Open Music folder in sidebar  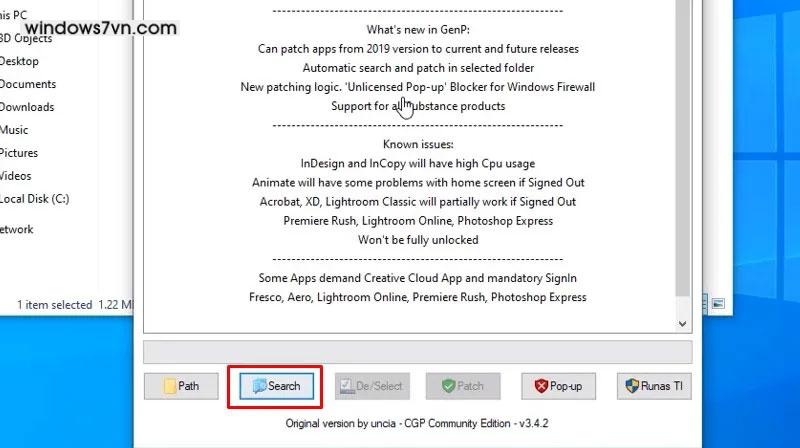14,130
